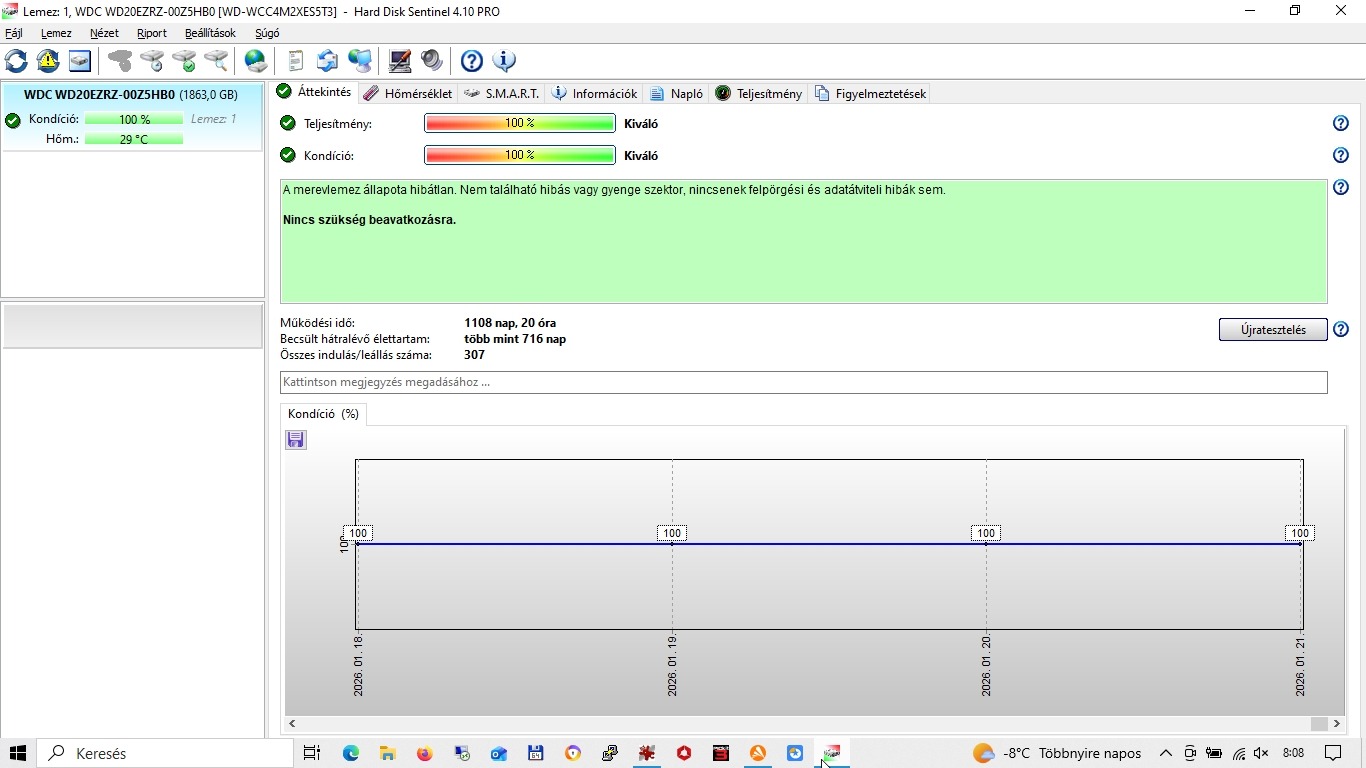This screenshot has height=768, width=1366.
Task: Click the help icon next to Teljesítmény
Action: point(1341,123)
